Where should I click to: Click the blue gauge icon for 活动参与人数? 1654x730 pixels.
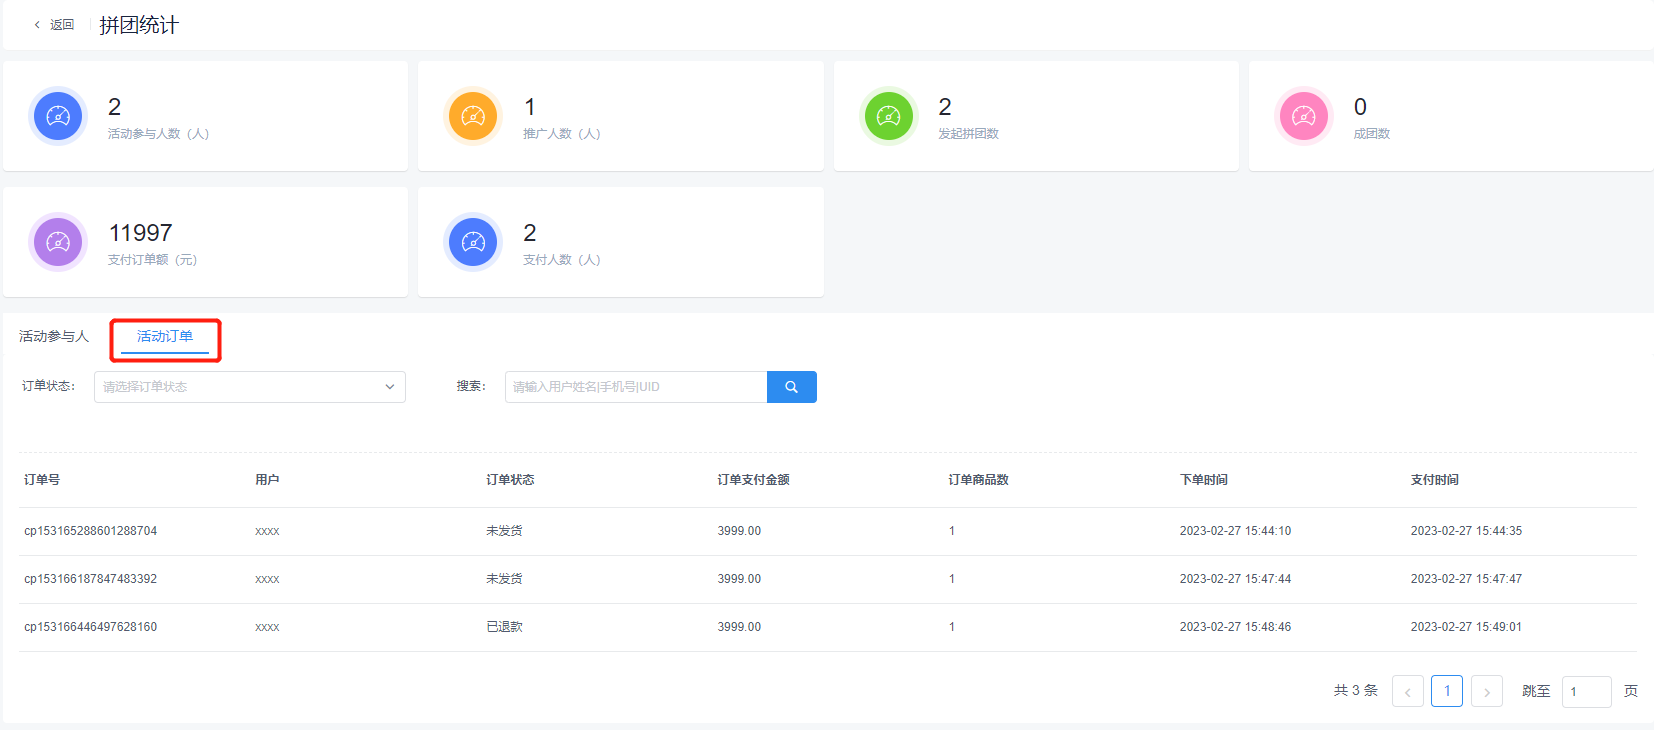(58, 116)
